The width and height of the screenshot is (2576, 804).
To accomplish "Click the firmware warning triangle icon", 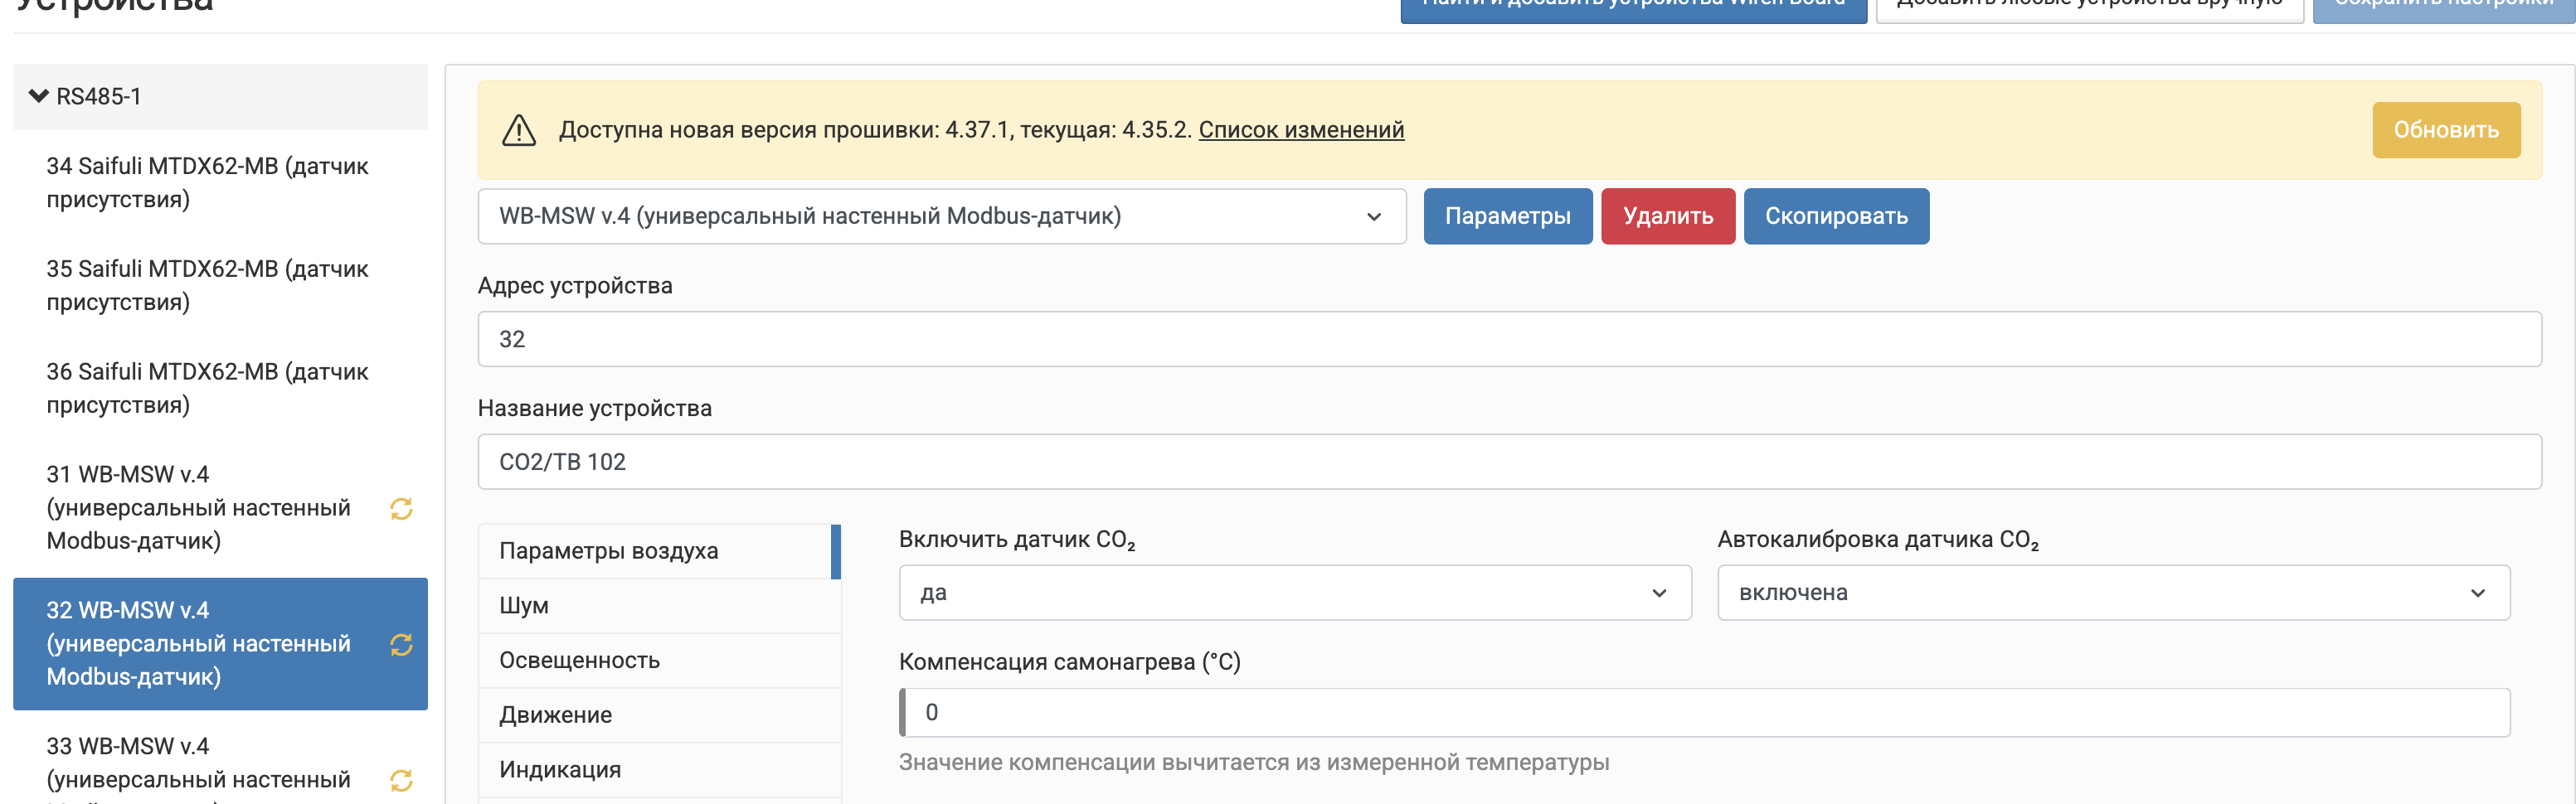I will point(519,130).
